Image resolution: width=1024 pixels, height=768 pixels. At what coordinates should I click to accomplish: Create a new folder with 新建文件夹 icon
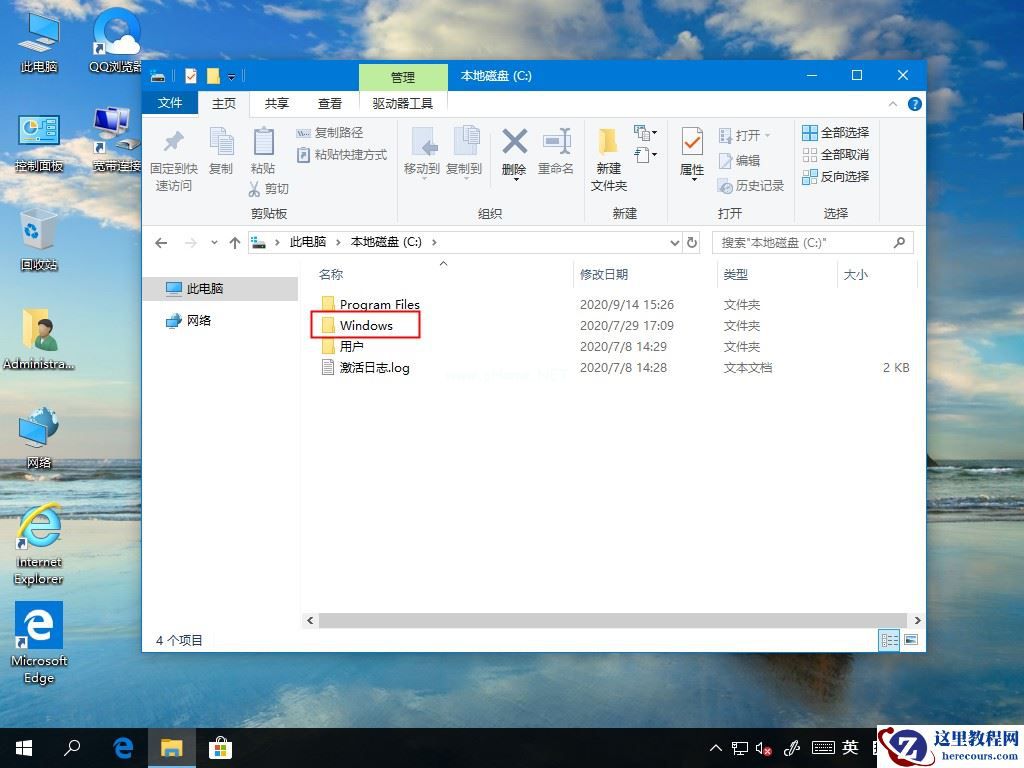[x=608, y=152]
